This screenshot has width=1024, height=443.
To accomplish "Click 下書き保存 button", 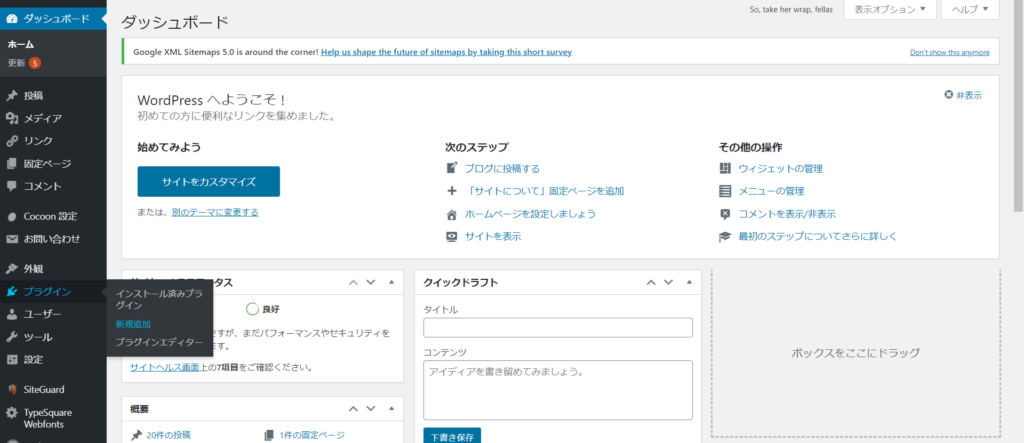I will click(452, 435).
